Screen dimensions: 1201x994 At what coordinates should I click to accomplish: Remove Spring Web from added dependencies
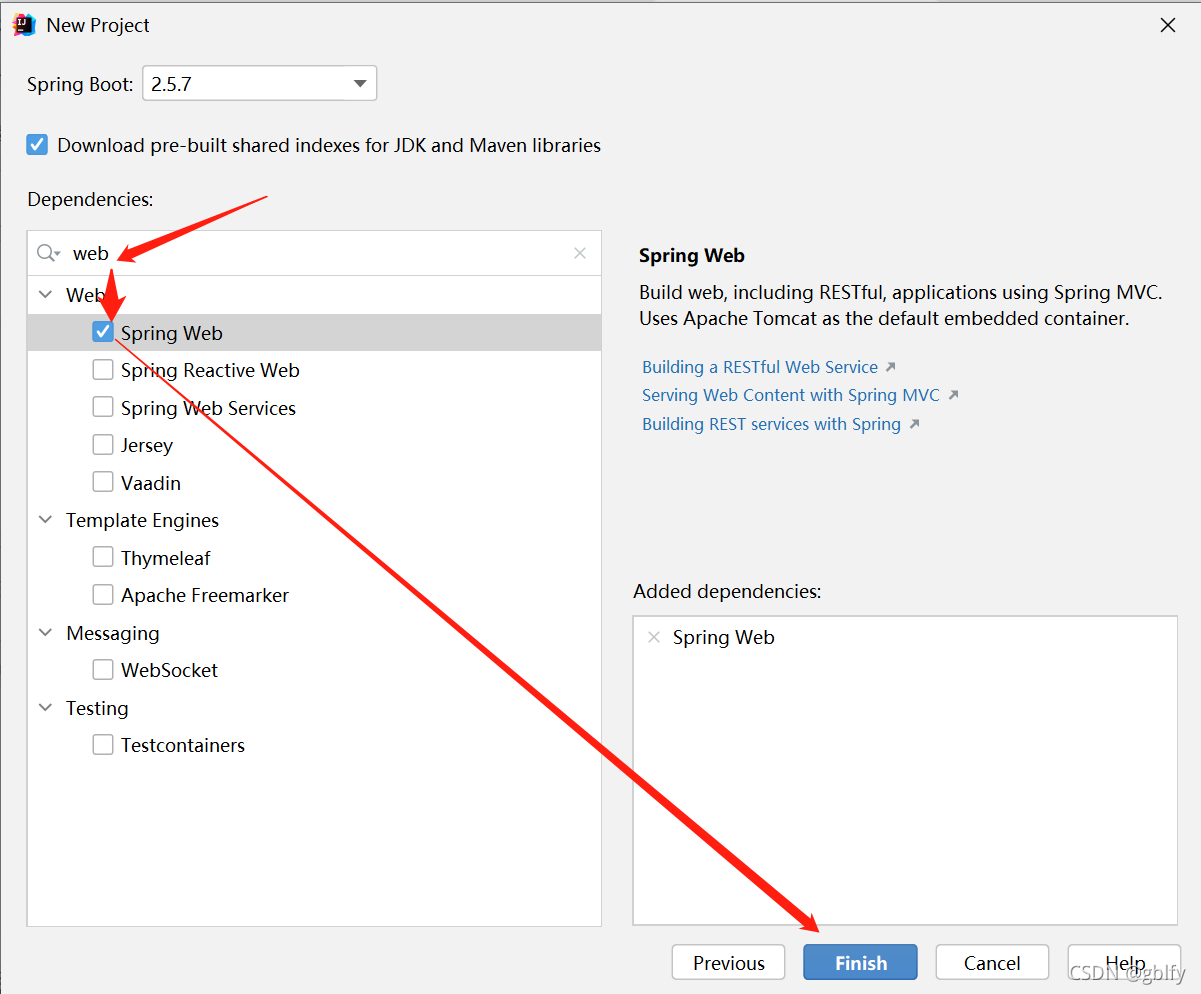coord(654,637)
